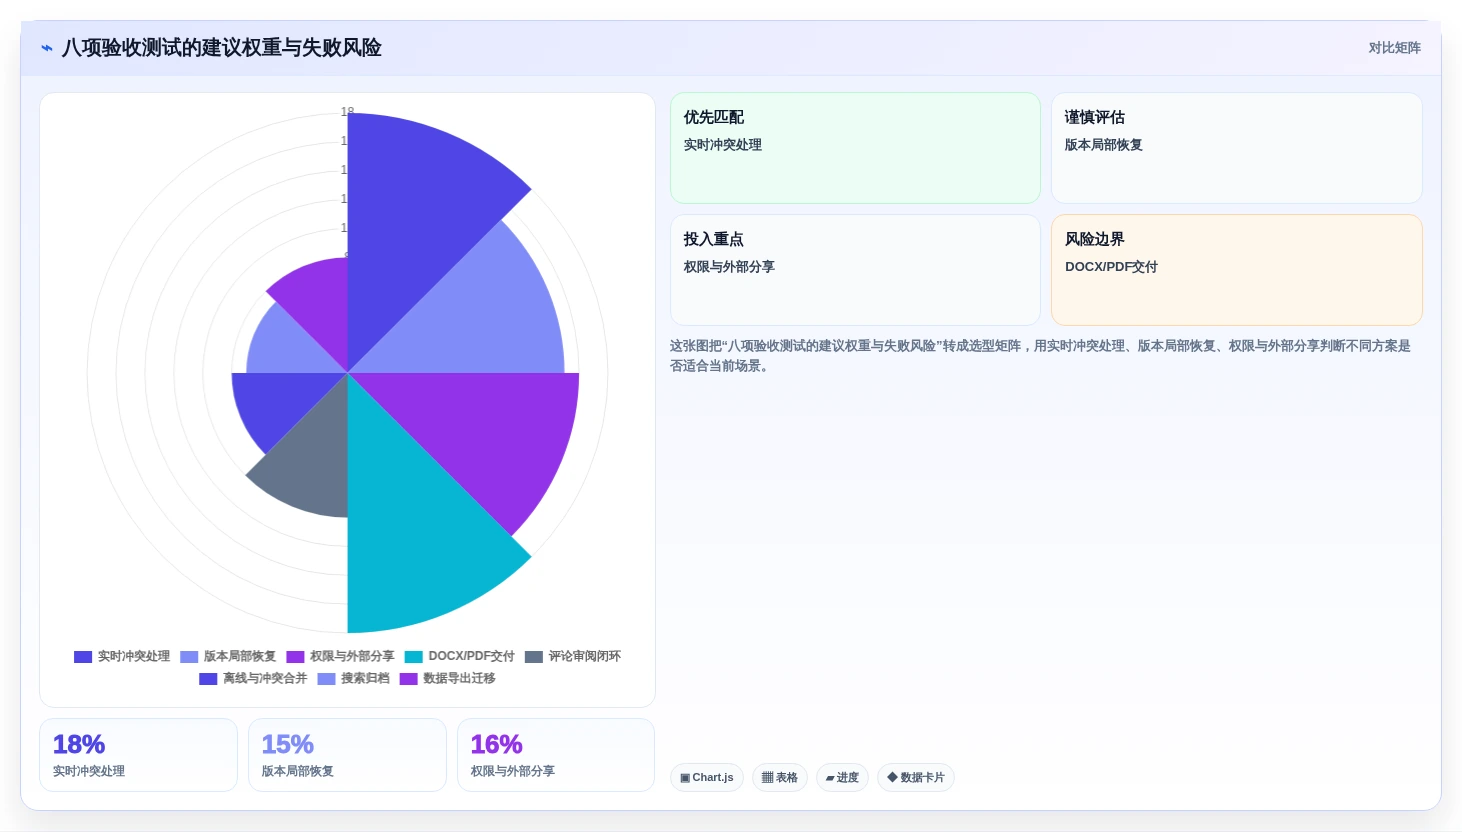1462x832 pixels.
Task: Toggle 搜索归档 legend entry
Action: point(353,679)
